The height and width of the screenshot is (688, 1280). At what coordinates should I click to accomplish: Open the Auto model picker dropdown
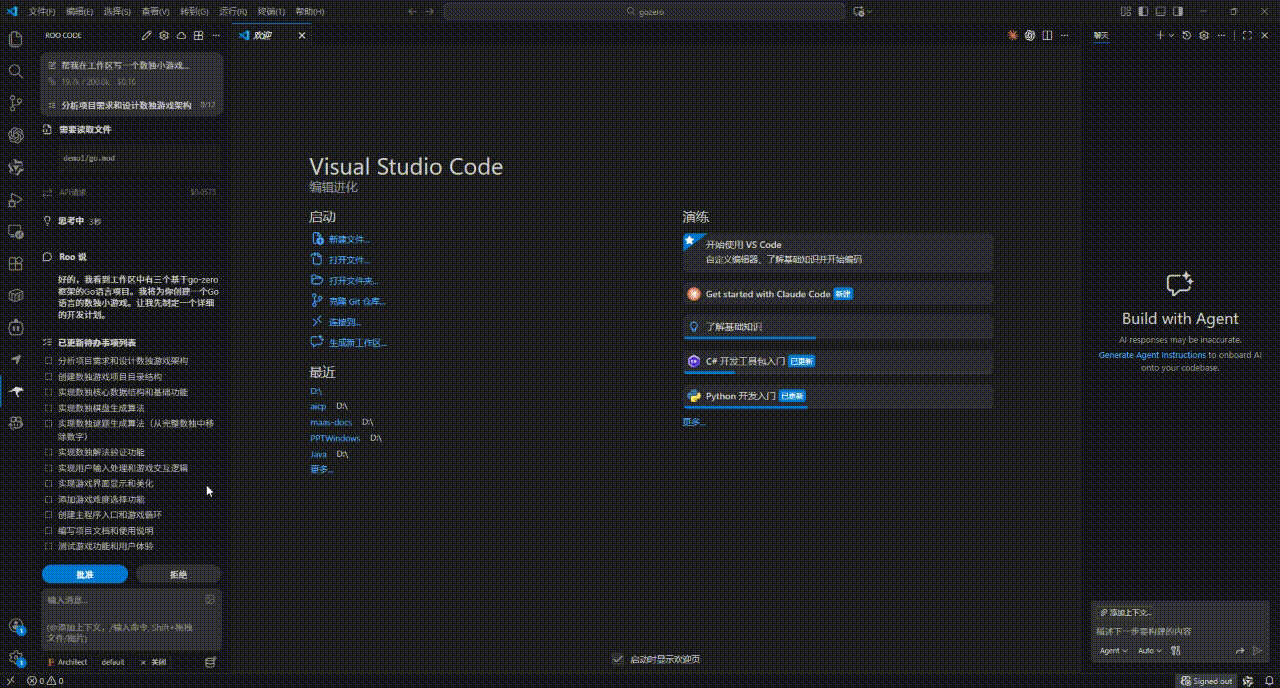[1149, 651]
